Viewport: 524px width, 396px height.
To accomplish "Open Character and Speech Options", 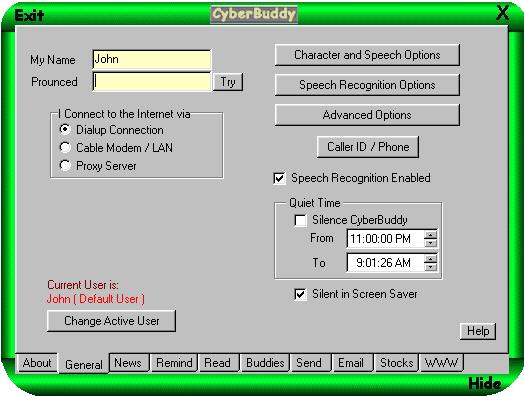I will point(367,55).
